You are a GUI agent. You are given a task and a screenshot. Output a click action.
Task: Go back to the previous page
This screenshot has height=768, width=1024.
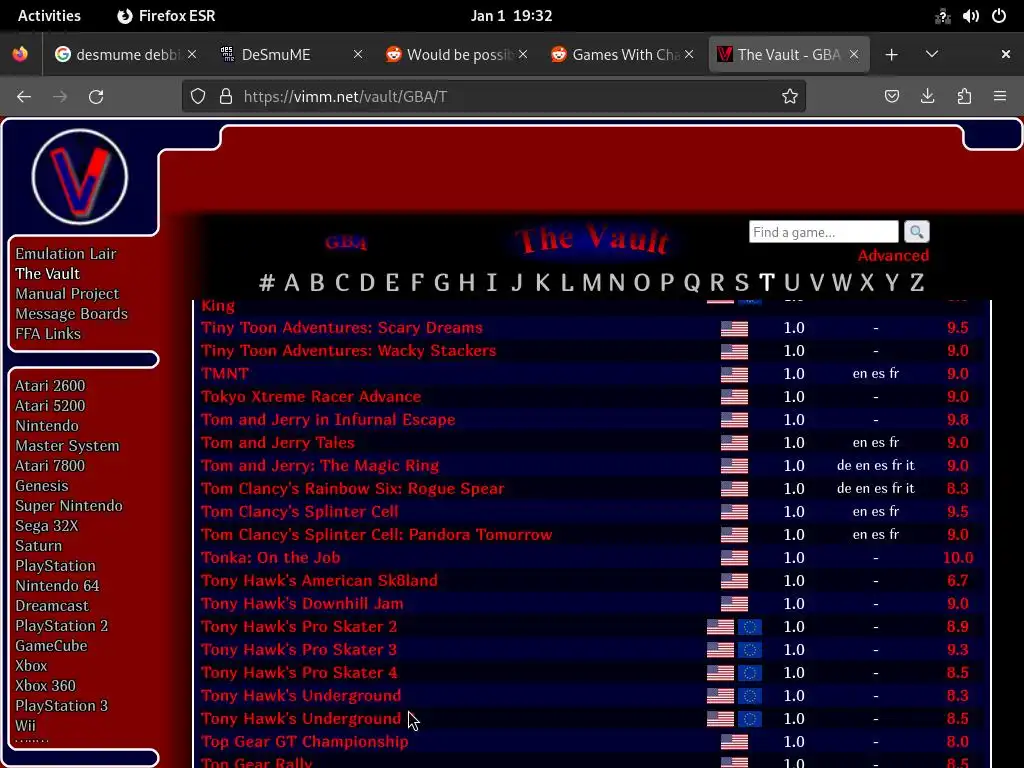[24, 97]
